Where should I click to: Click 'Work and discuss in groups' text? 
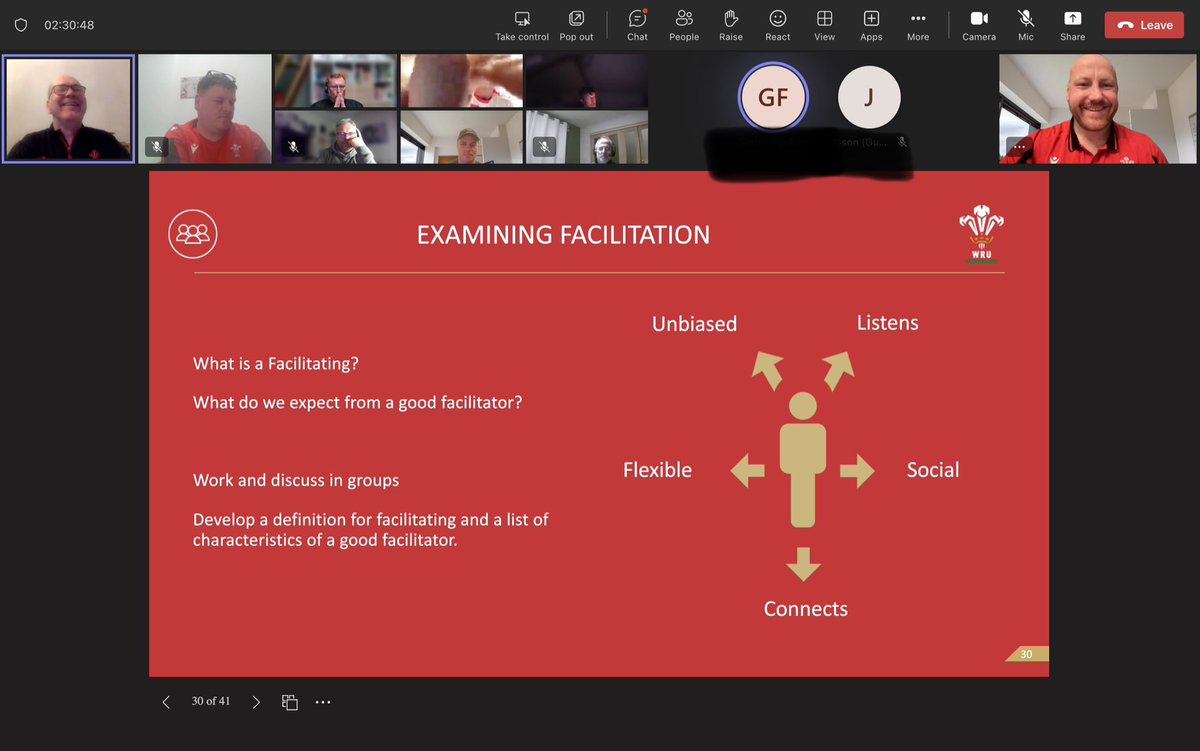[x=296, y=480]
